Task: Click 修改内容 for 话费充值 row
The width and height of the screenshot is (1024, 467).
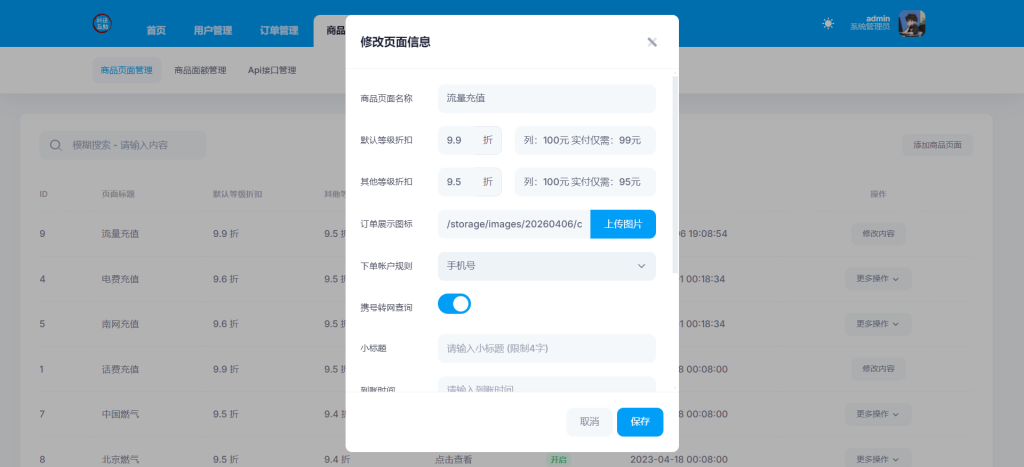Action: click(878, 369)
